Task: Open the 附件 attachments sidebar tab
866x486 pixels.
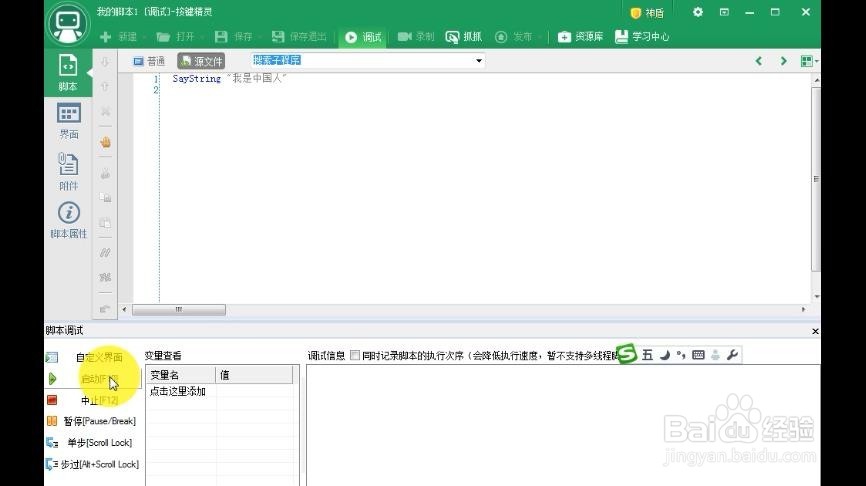Action: point(68,171)
